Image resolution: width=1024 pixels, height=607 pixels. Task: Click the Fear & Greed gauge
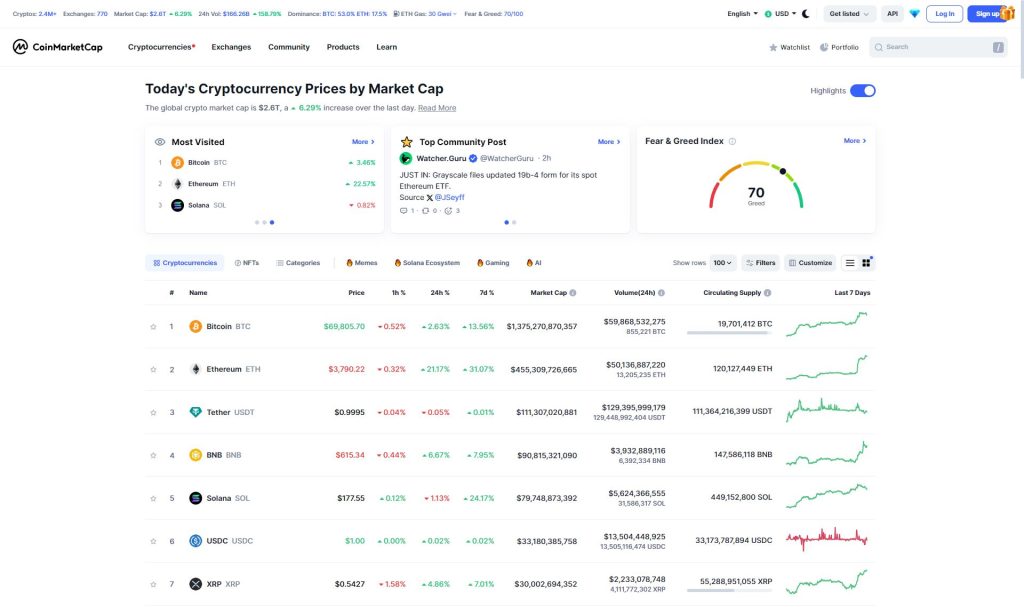tap(756, 185)
